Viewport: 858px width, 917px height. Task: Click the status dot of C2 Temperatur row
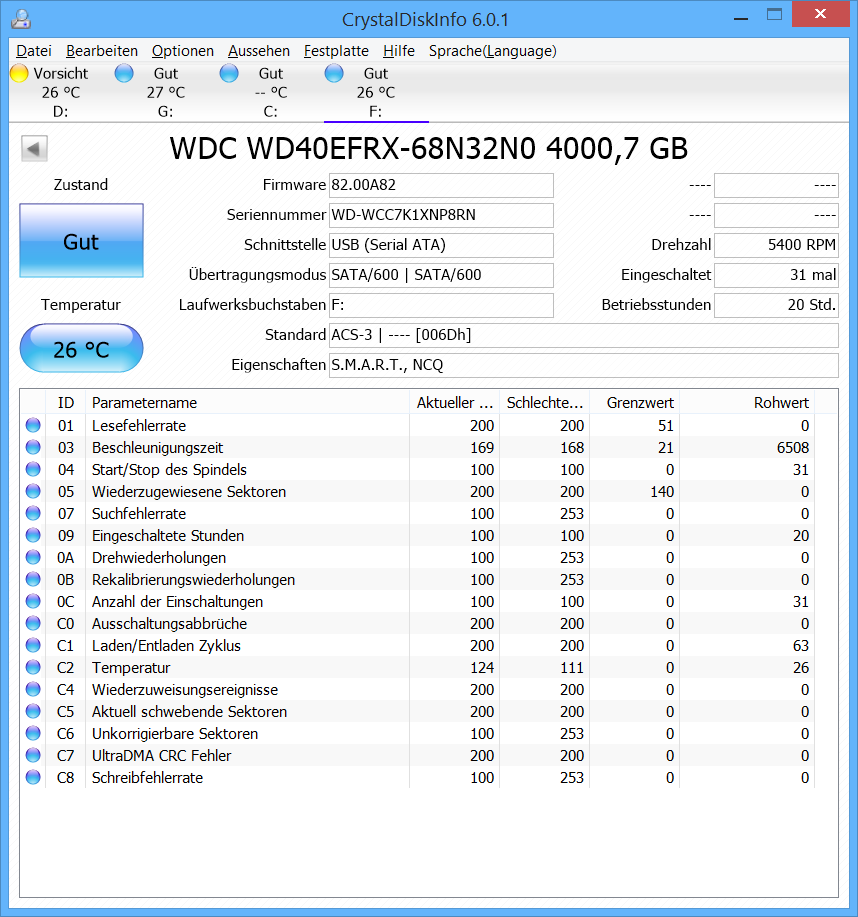tap(33, 667)
